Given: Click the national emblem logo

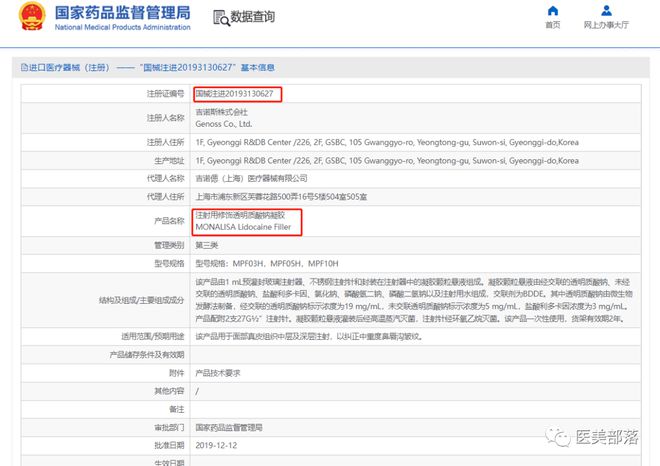Looking at the screenshot, I should 32,16.
